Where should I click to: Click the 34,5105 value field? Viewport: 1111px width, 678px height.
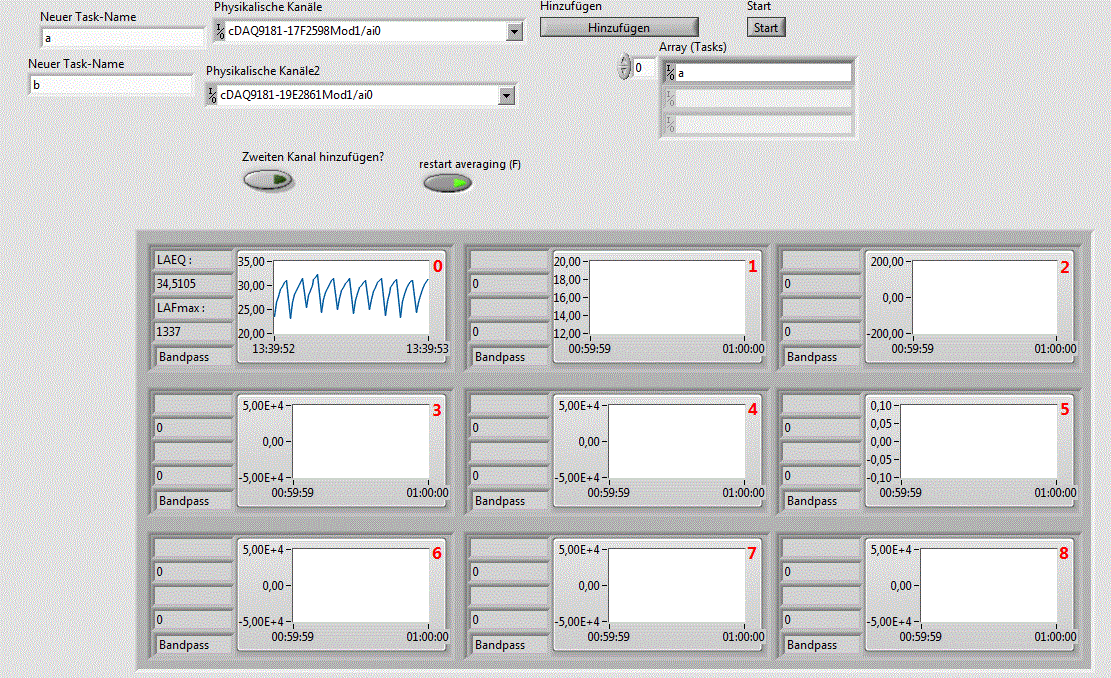pos(193,284)
